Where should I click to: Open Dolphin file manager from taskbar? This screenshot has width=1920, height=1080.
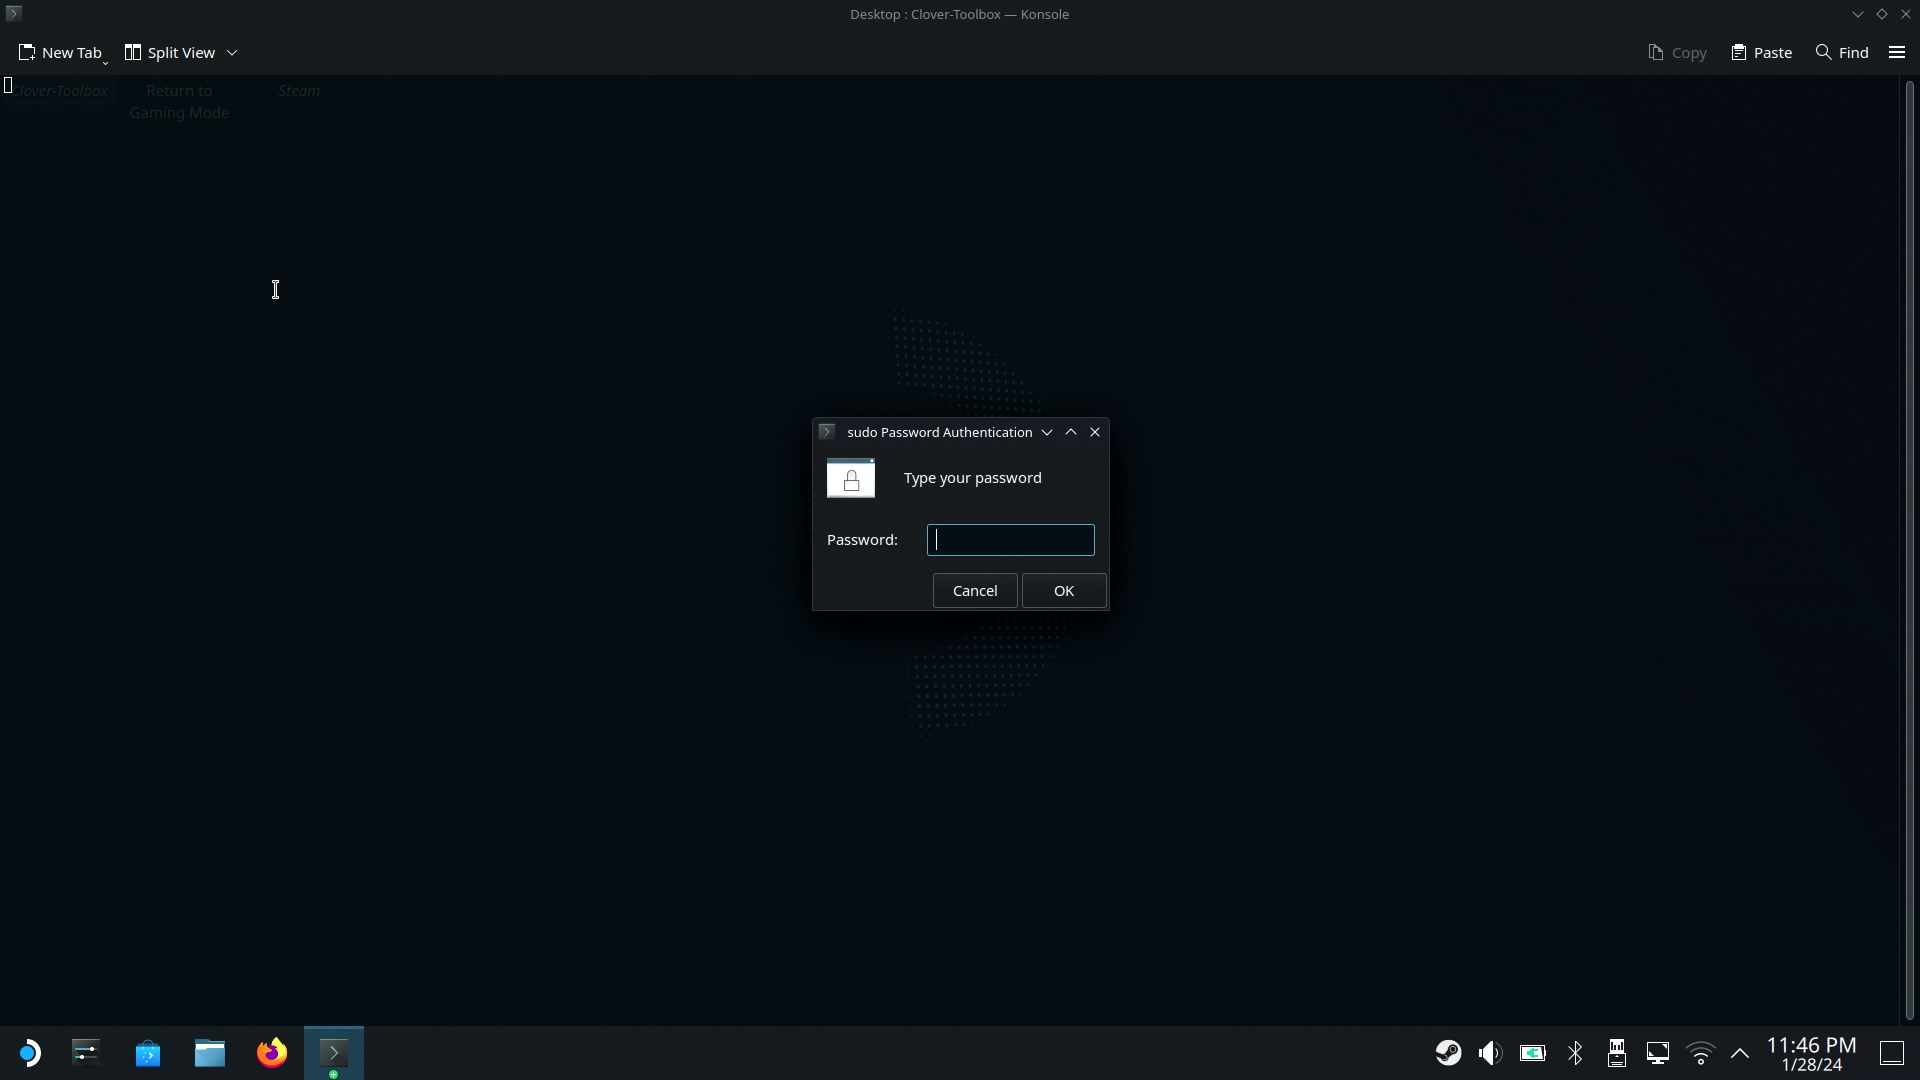pos(210,1053)
